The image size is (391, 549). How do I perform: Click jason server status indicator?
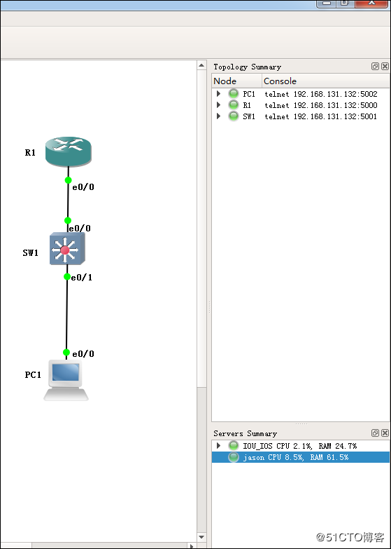tap(233, 457)
